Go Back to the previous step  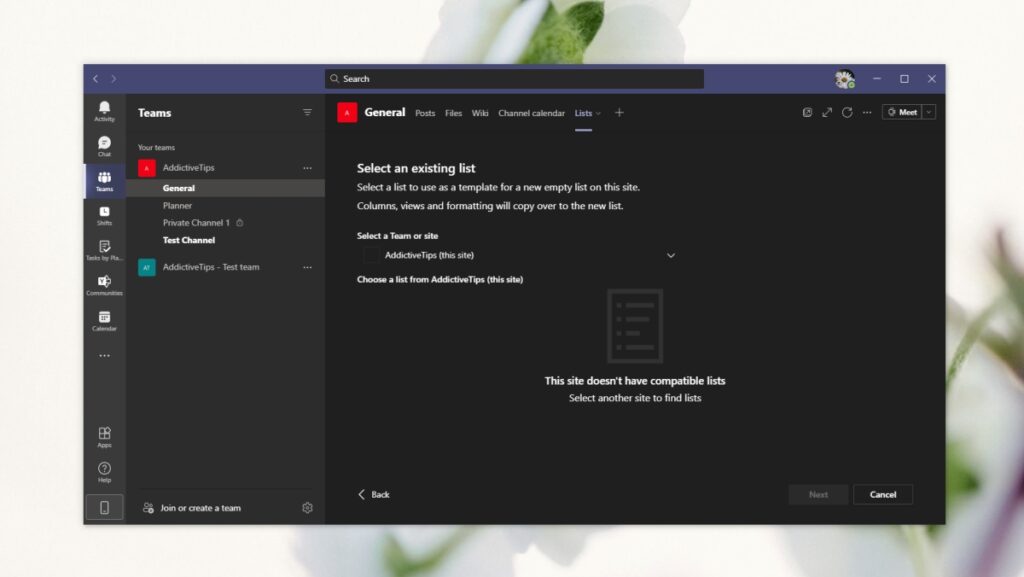click(375, 494)
